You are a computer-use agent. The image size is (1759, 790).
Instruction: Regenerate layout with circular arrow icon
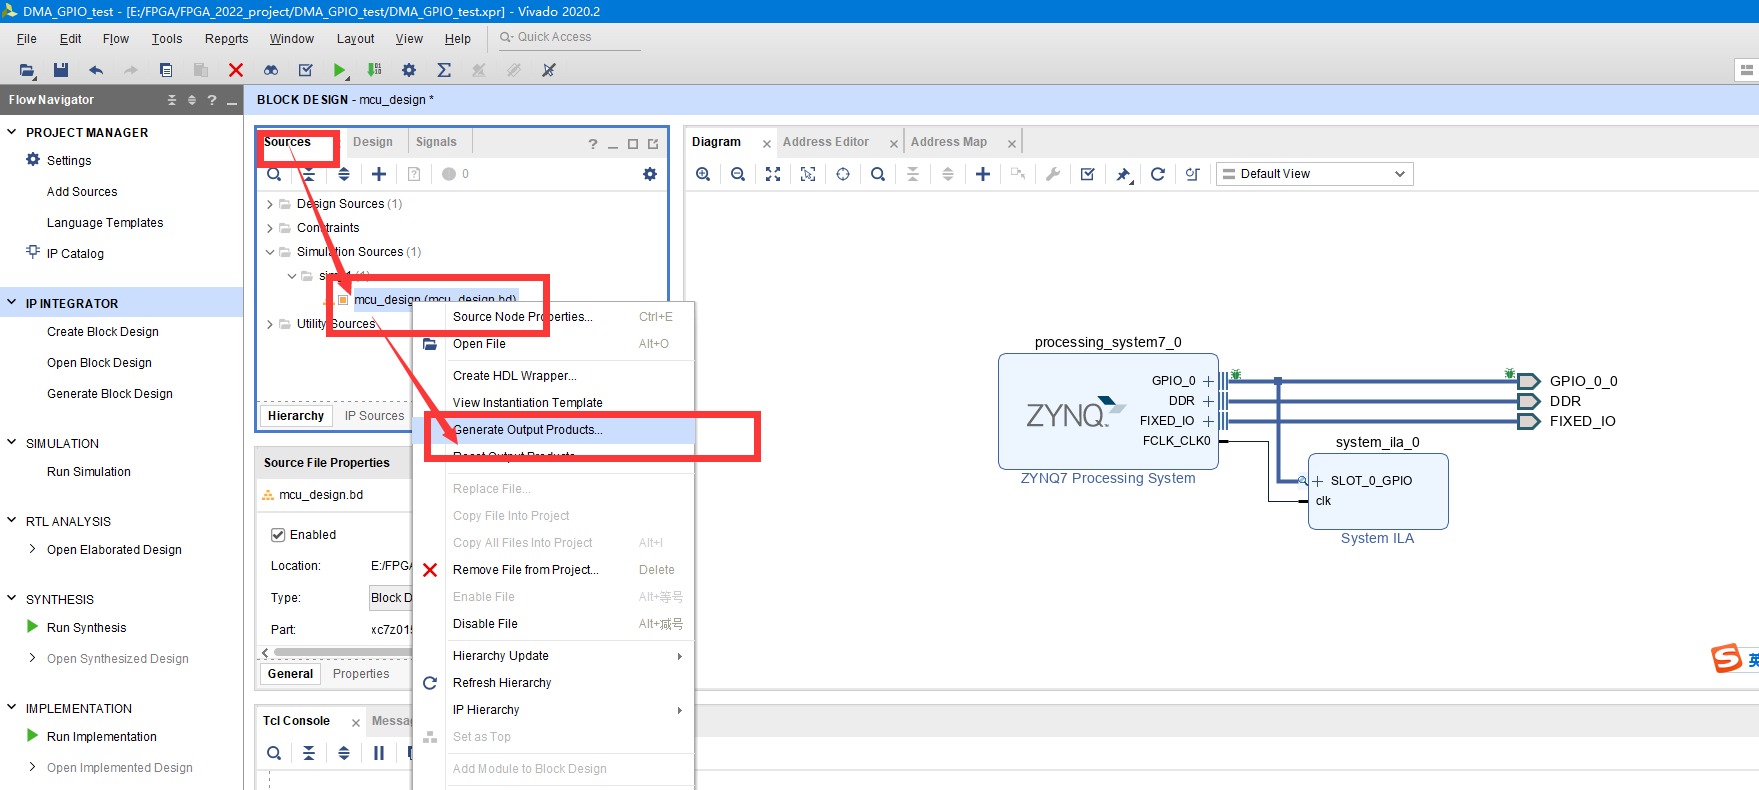(1158, 174)
